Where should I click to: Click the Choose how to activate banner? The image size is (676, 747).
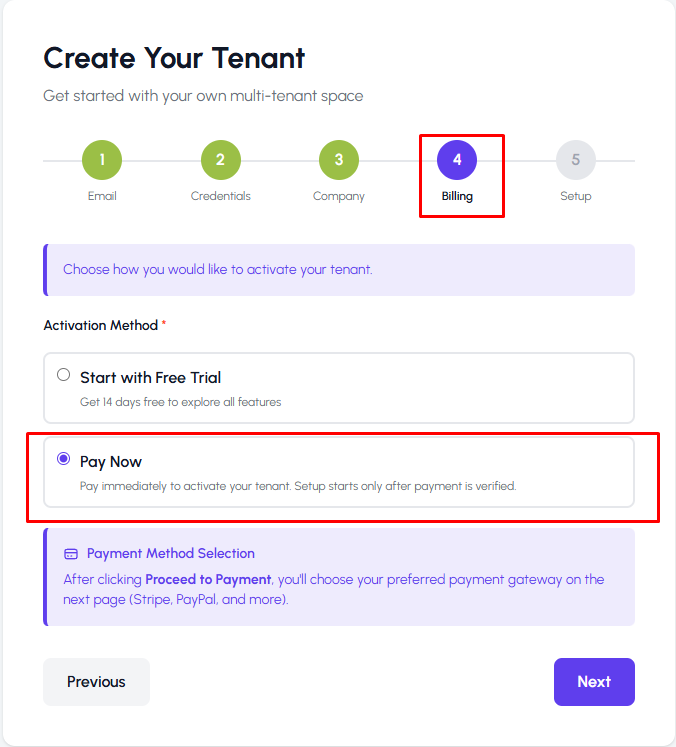point(217,269)
